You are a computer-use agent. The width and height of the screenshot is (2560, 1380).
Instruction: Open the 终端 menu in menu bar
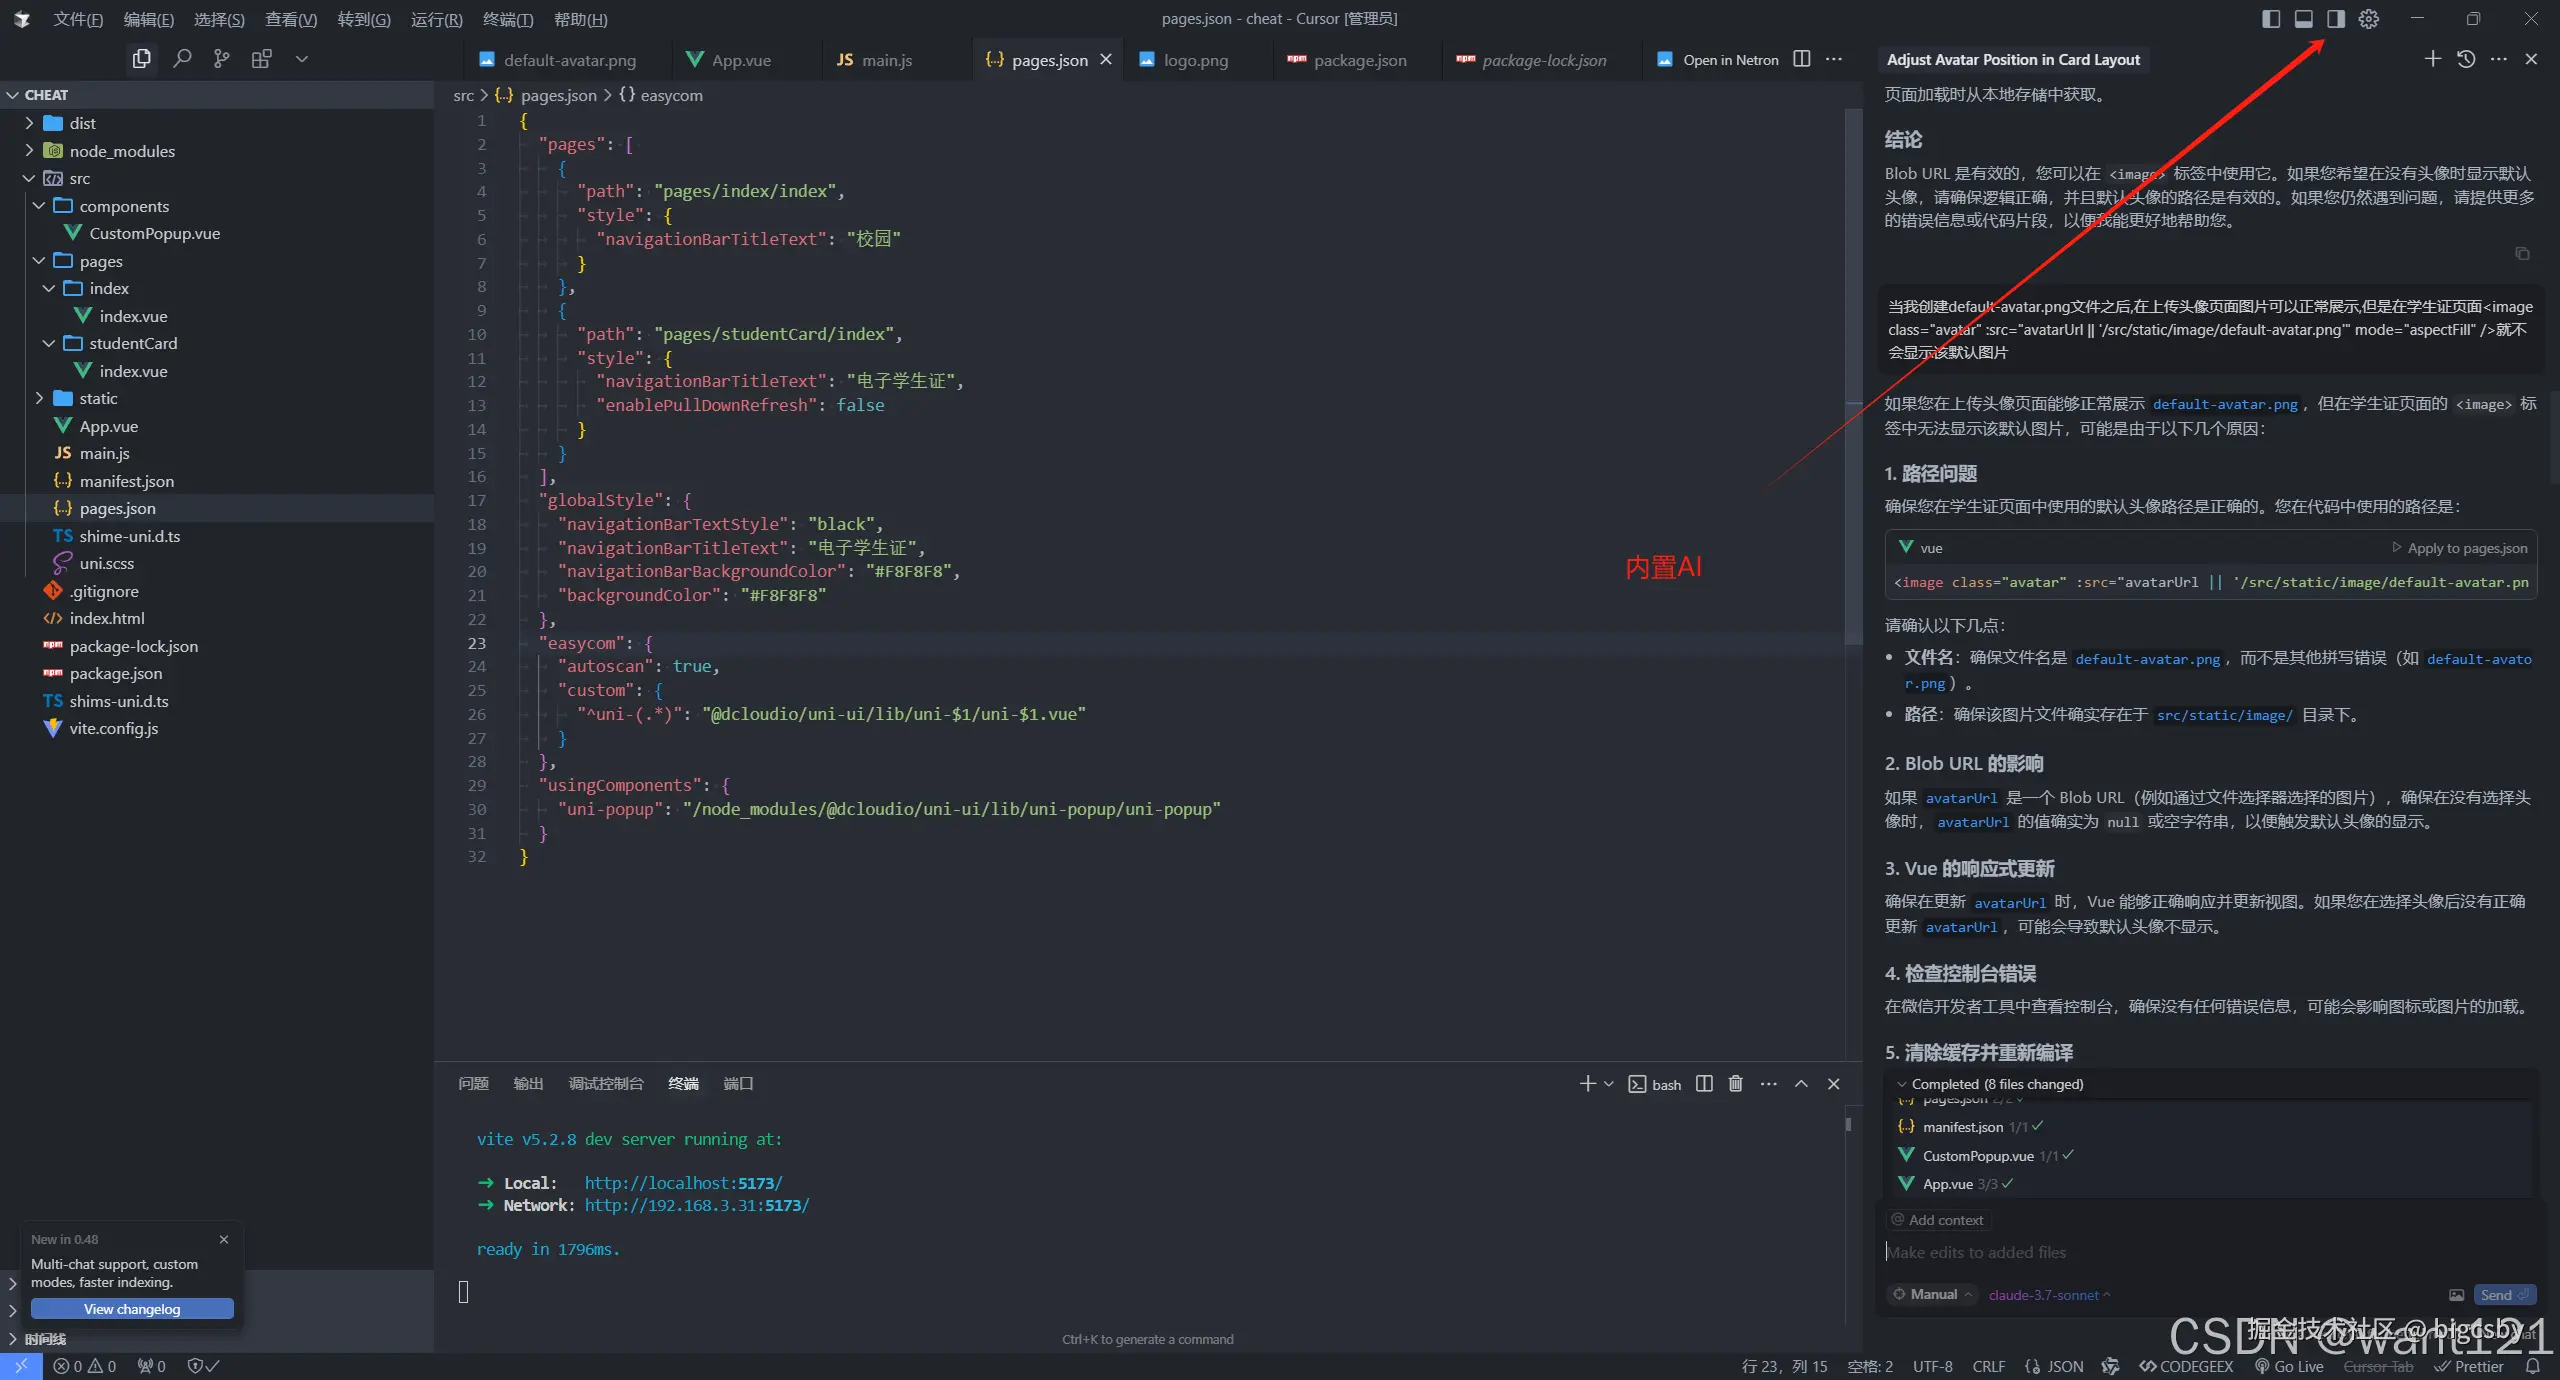[x=507, y=19]
